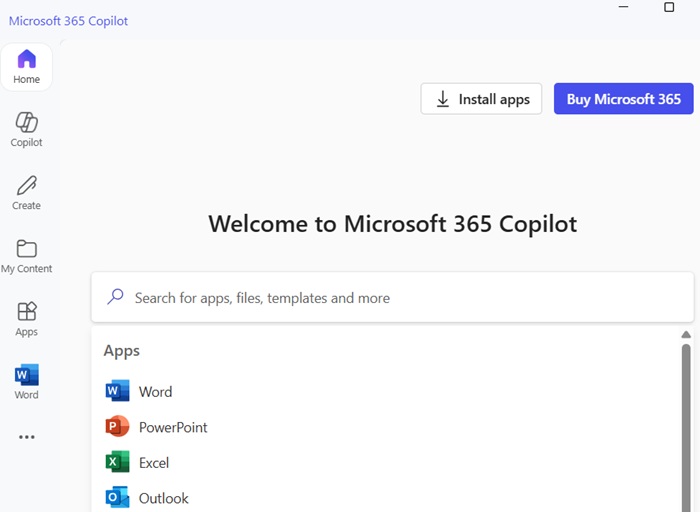Show more sidebar items via ellipsis

[26, 437]
